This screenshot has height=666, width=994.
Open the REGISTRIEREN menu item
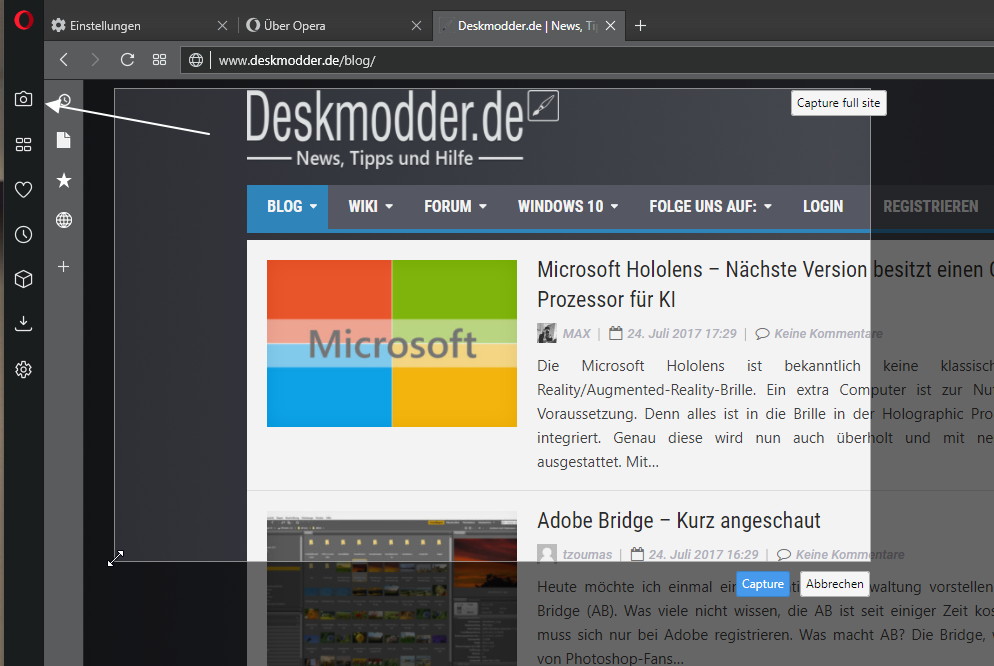(931, 207)
